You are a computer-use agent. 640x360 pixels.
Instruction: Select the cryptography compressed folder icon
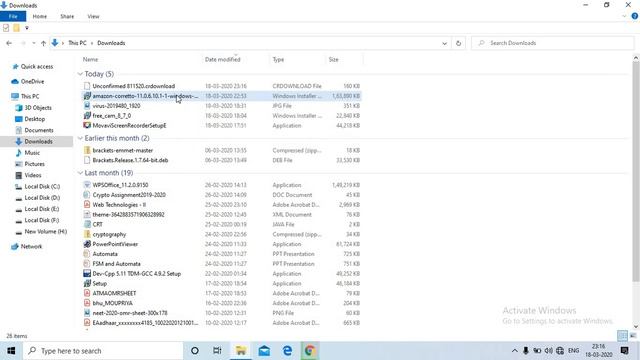[x=87, y=234]
